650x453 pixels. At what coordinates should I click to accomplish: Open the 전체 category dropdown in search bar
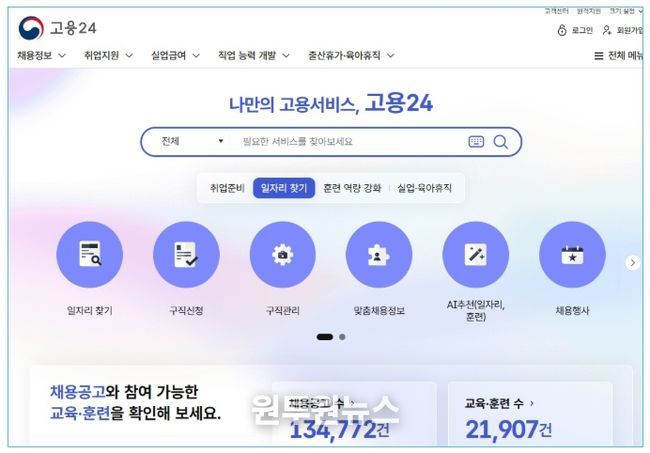(x=192, y=141)
